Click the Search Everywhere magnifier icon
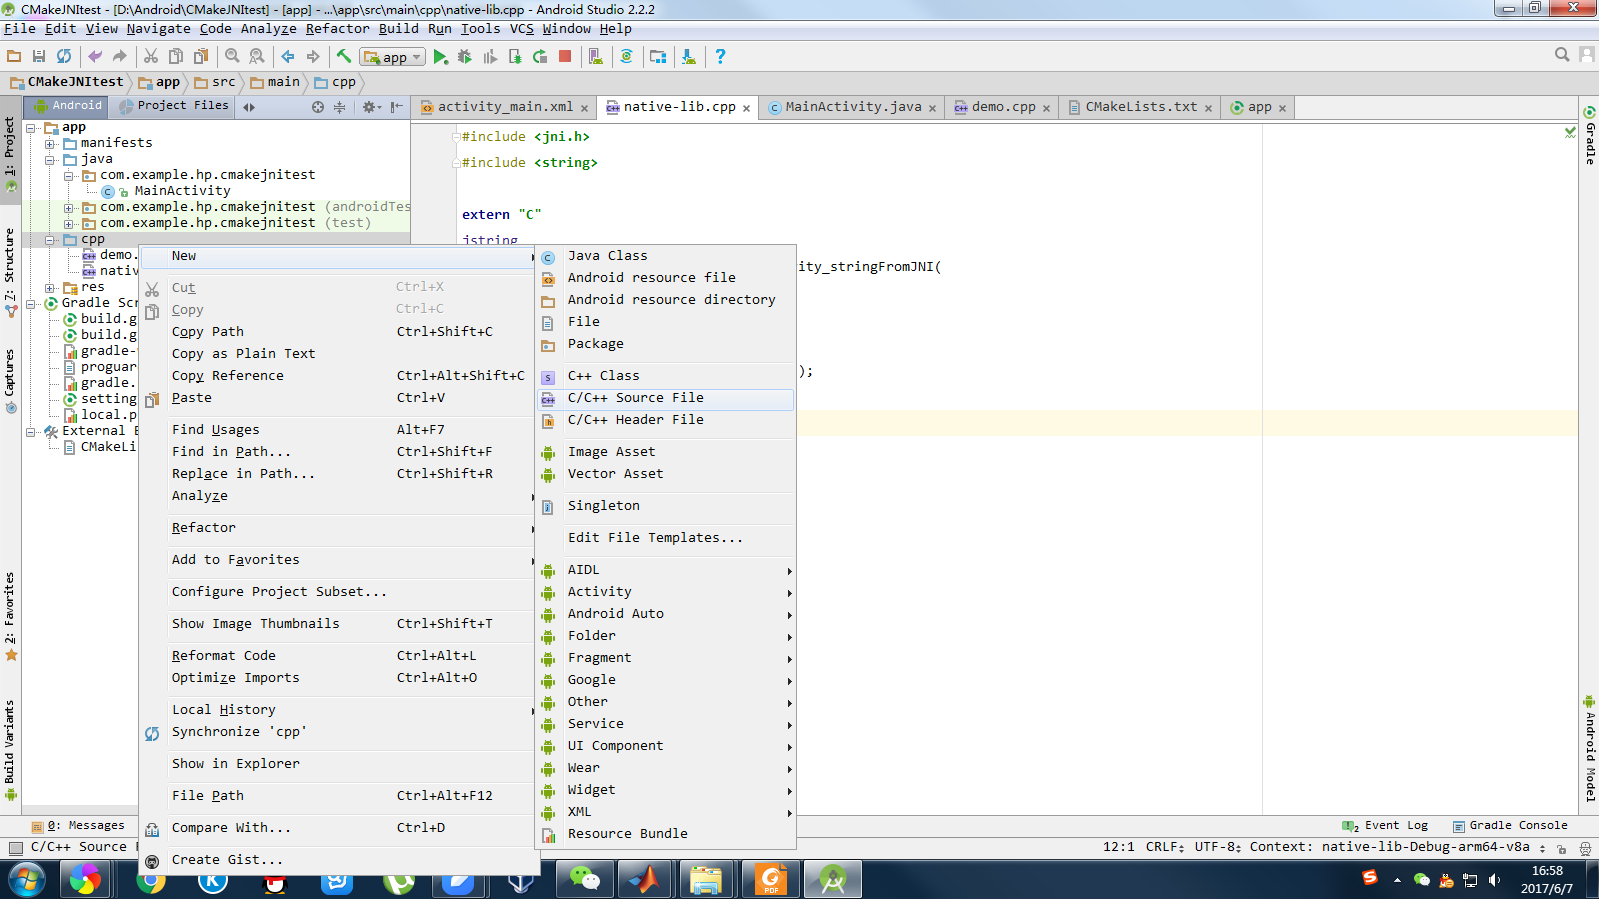The image size is (1599, 899). click(x=1562, y=55)
